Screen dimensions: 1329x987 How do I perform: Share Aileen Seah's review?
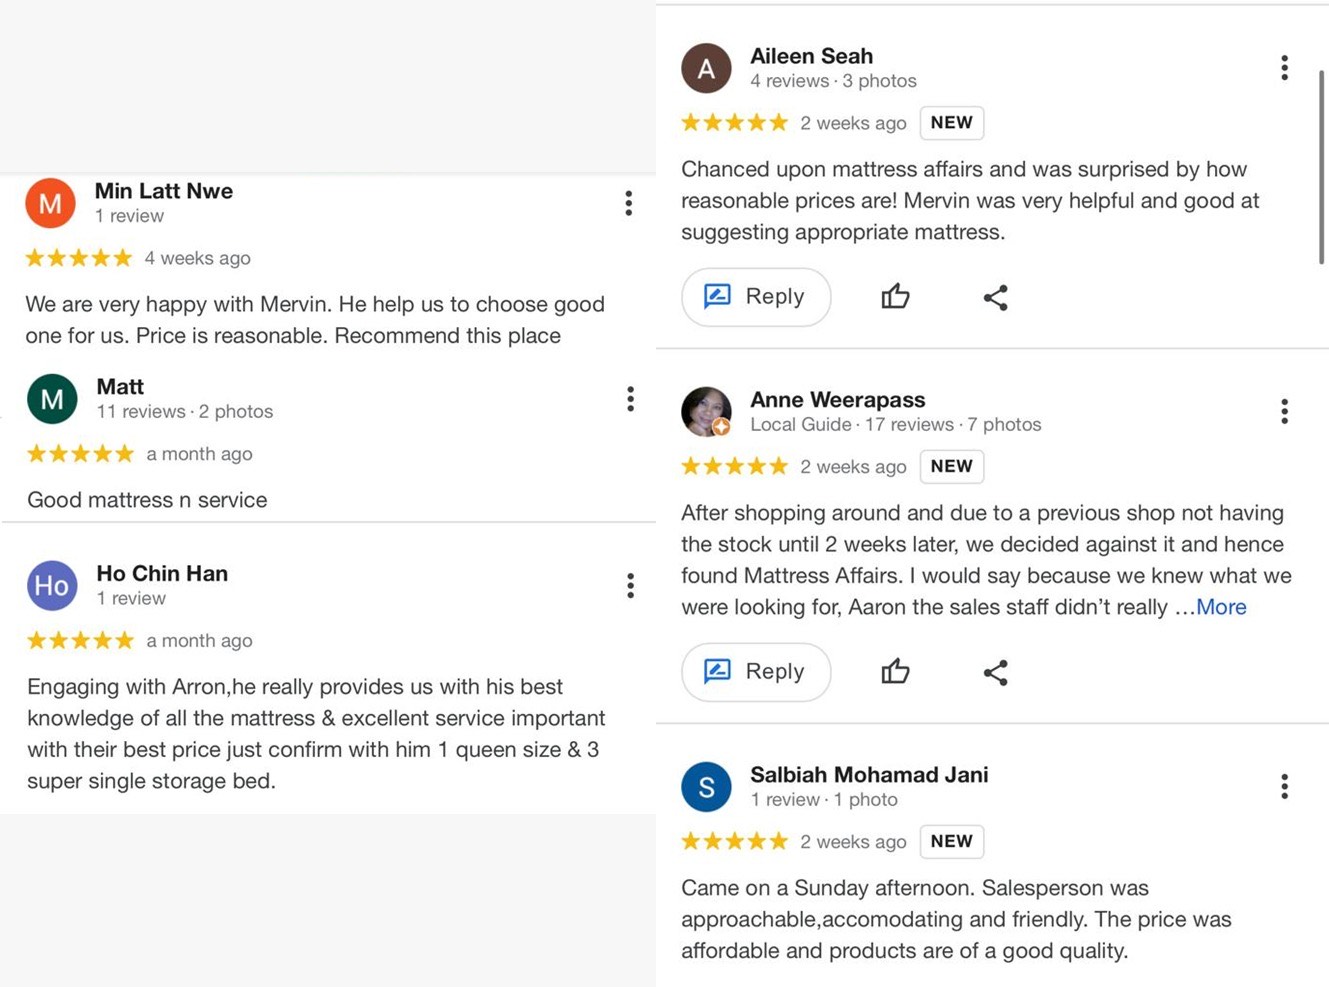click(x=995, y=297)
